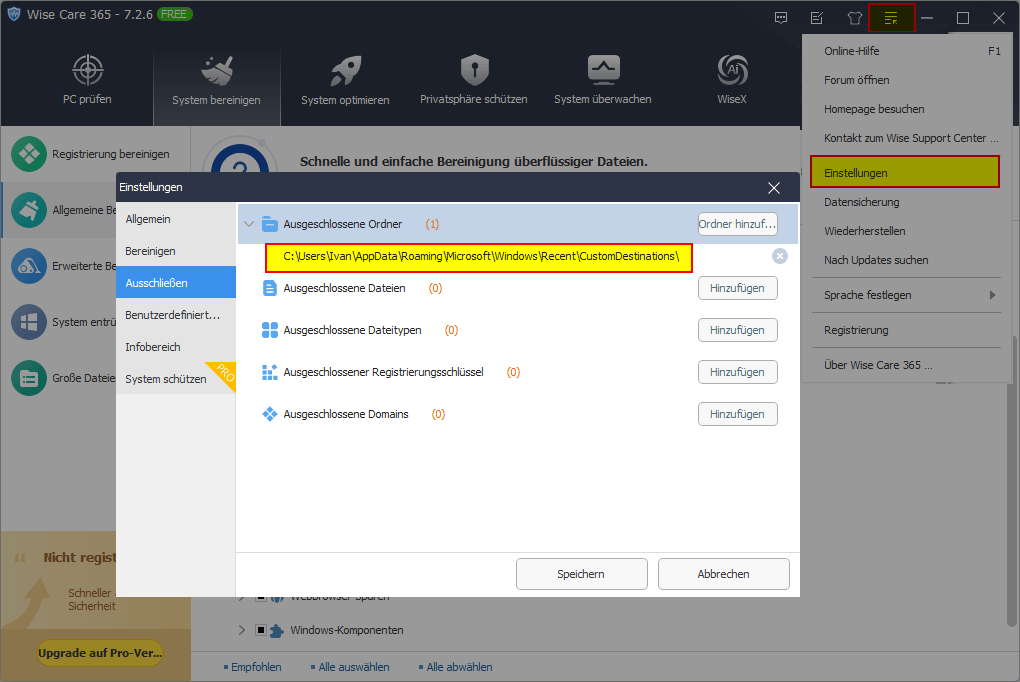Screen dimensions: 1020x682
Task: Remove the excluded CustomDestinations folder entry
Action: (x=779, y=256)
